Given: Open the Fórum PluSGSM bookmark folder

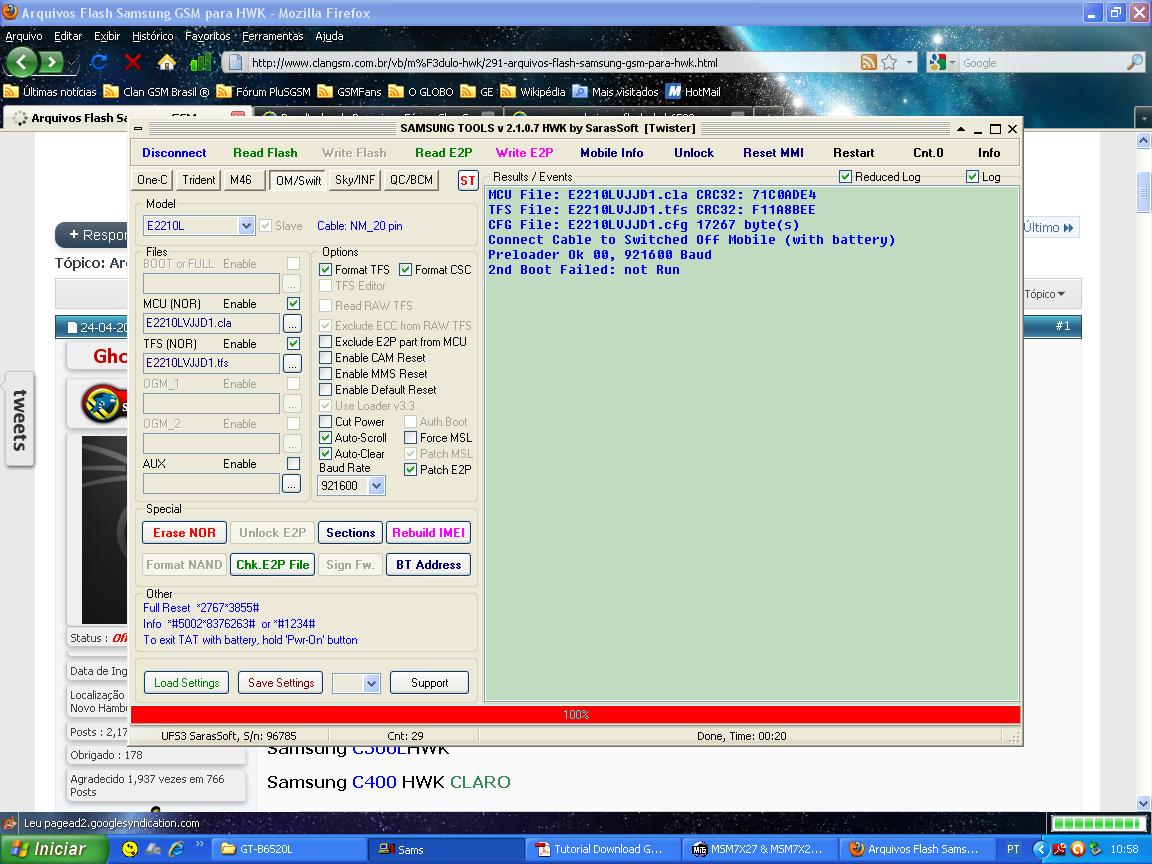Looking at the screenshot, I should tap(263, 92).
